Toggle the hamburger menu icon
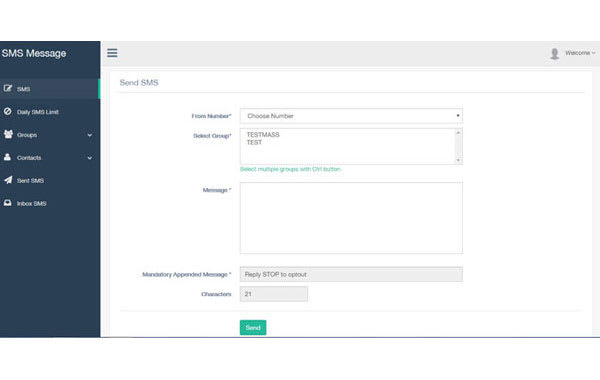Screen dimensions: 600x380 pyautogui.click(x=112, y=53)
